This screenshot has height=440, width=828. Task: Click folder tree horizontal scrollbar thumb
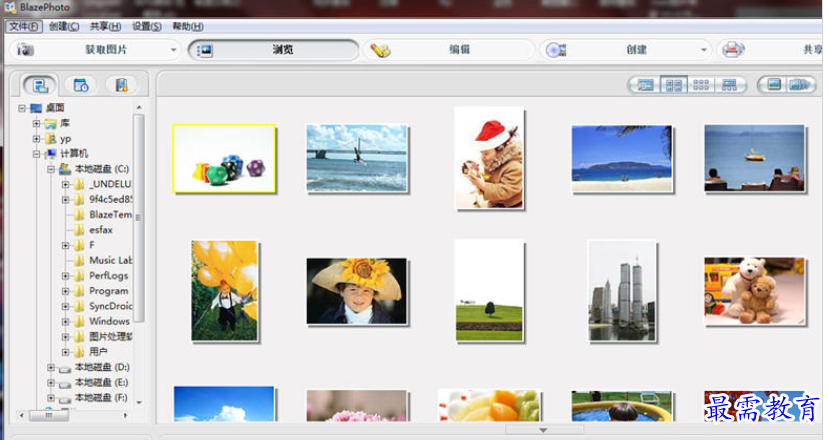[49, 416]
